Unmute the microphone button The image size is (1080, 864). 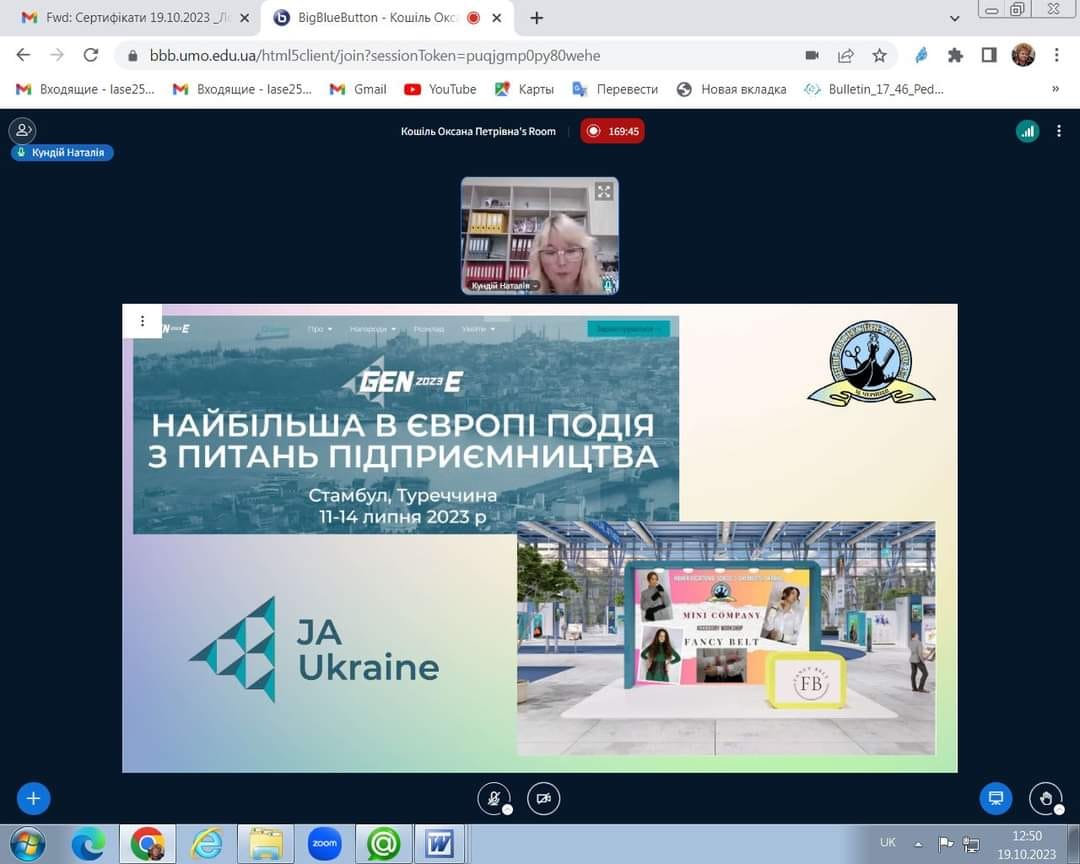tap(494, 799)
